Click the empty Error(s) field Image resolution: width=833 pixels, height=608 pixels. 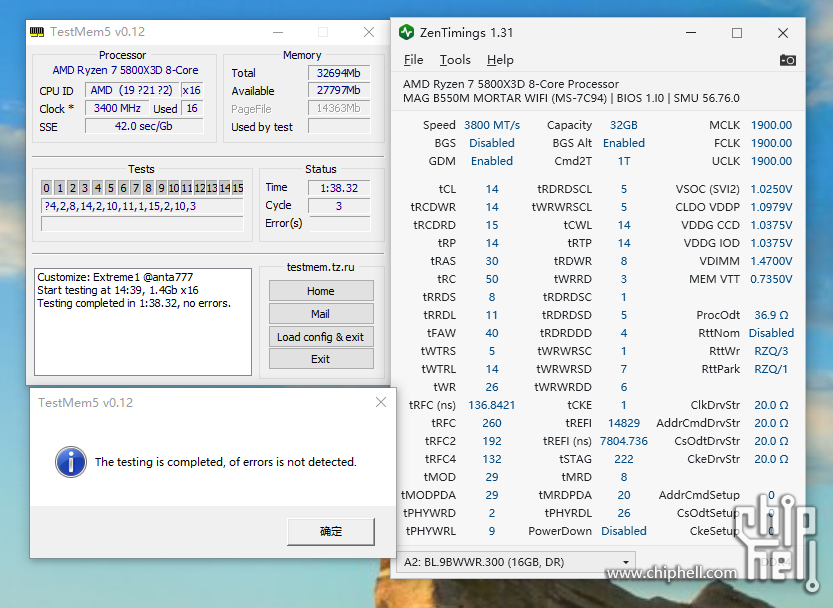pos(339,224)
